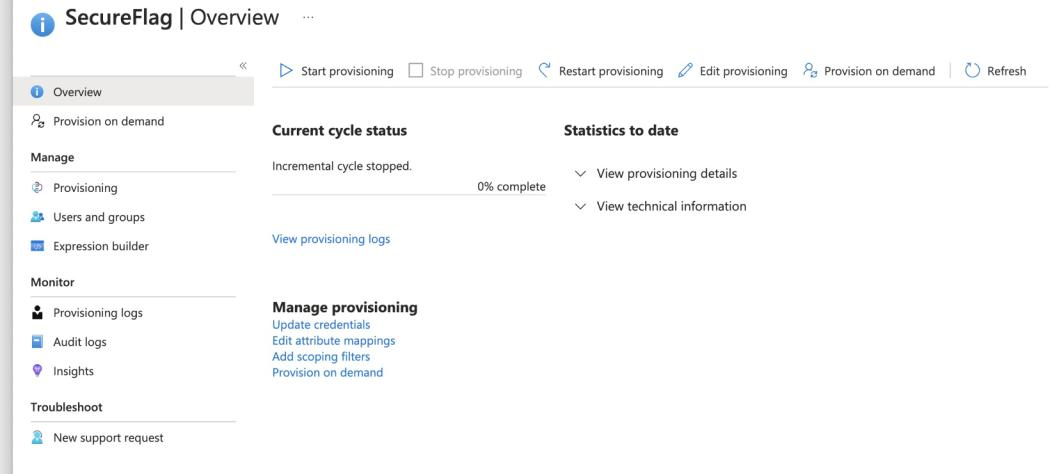Open Users and groups from sidebar

pos(99,217)
